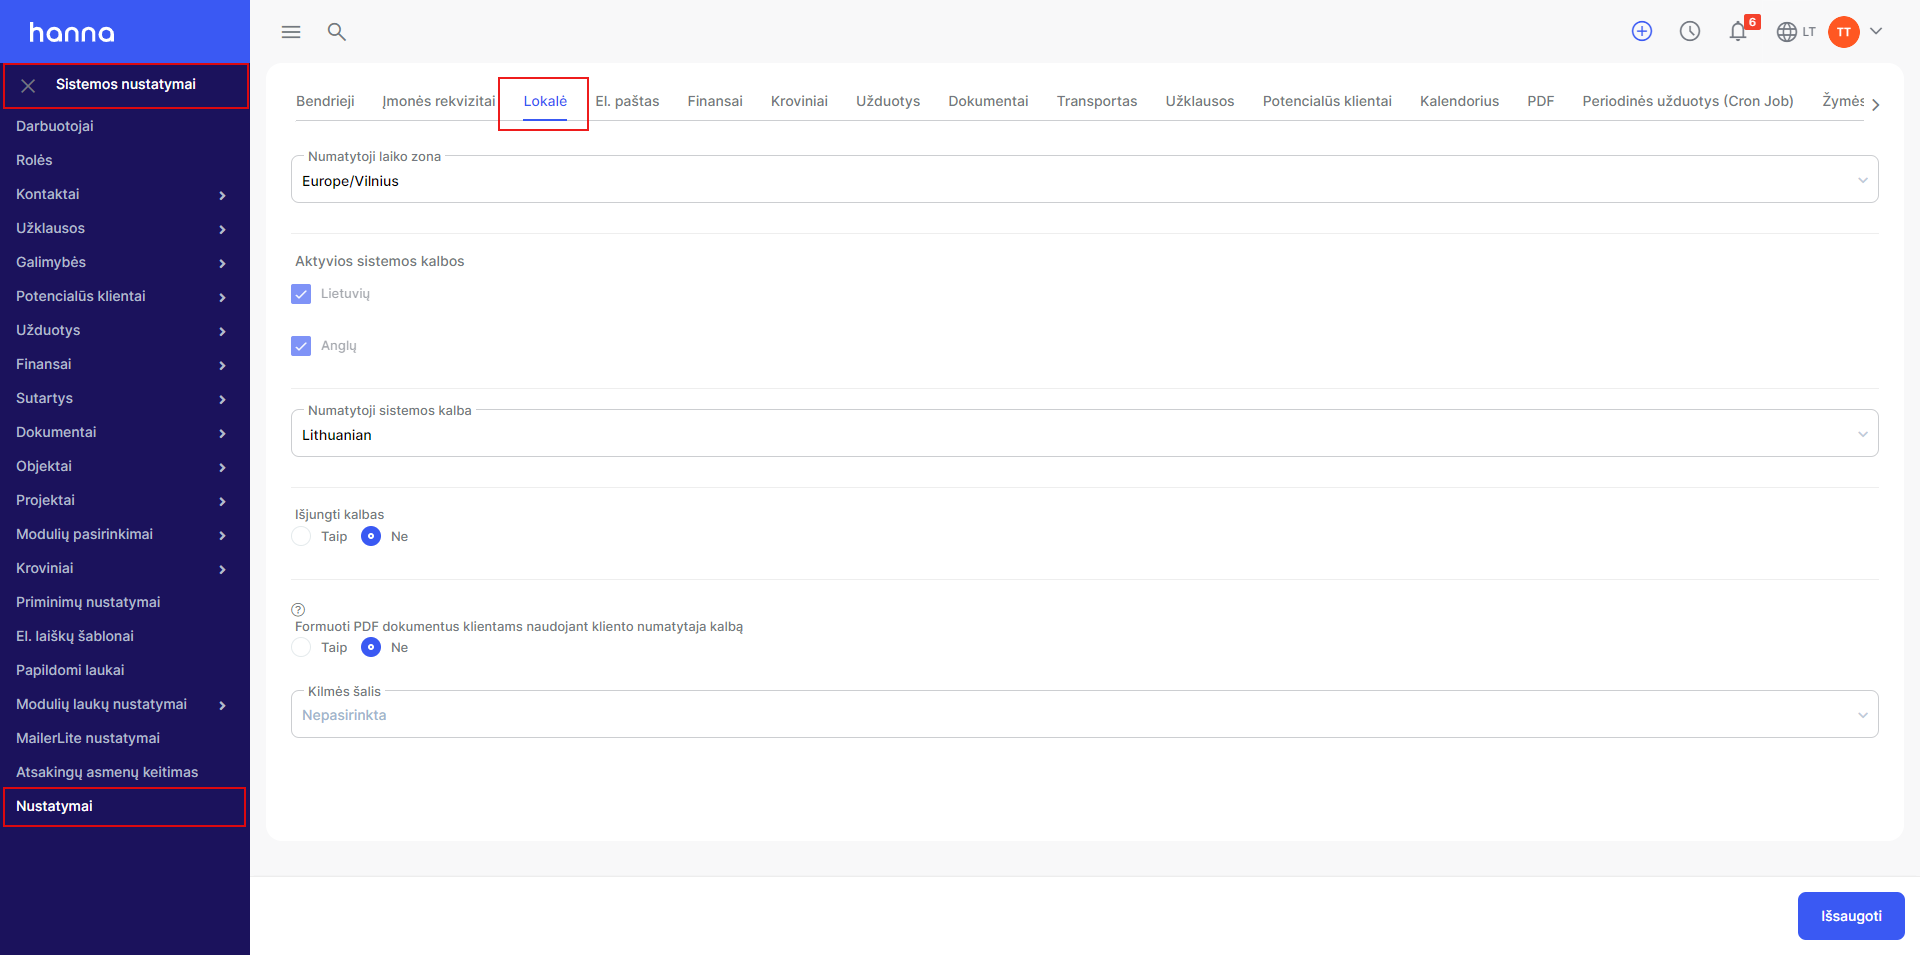Select Taip under Išjungti kalbas
Viewport: 1920px width, 955px height.
click(301, 536)
